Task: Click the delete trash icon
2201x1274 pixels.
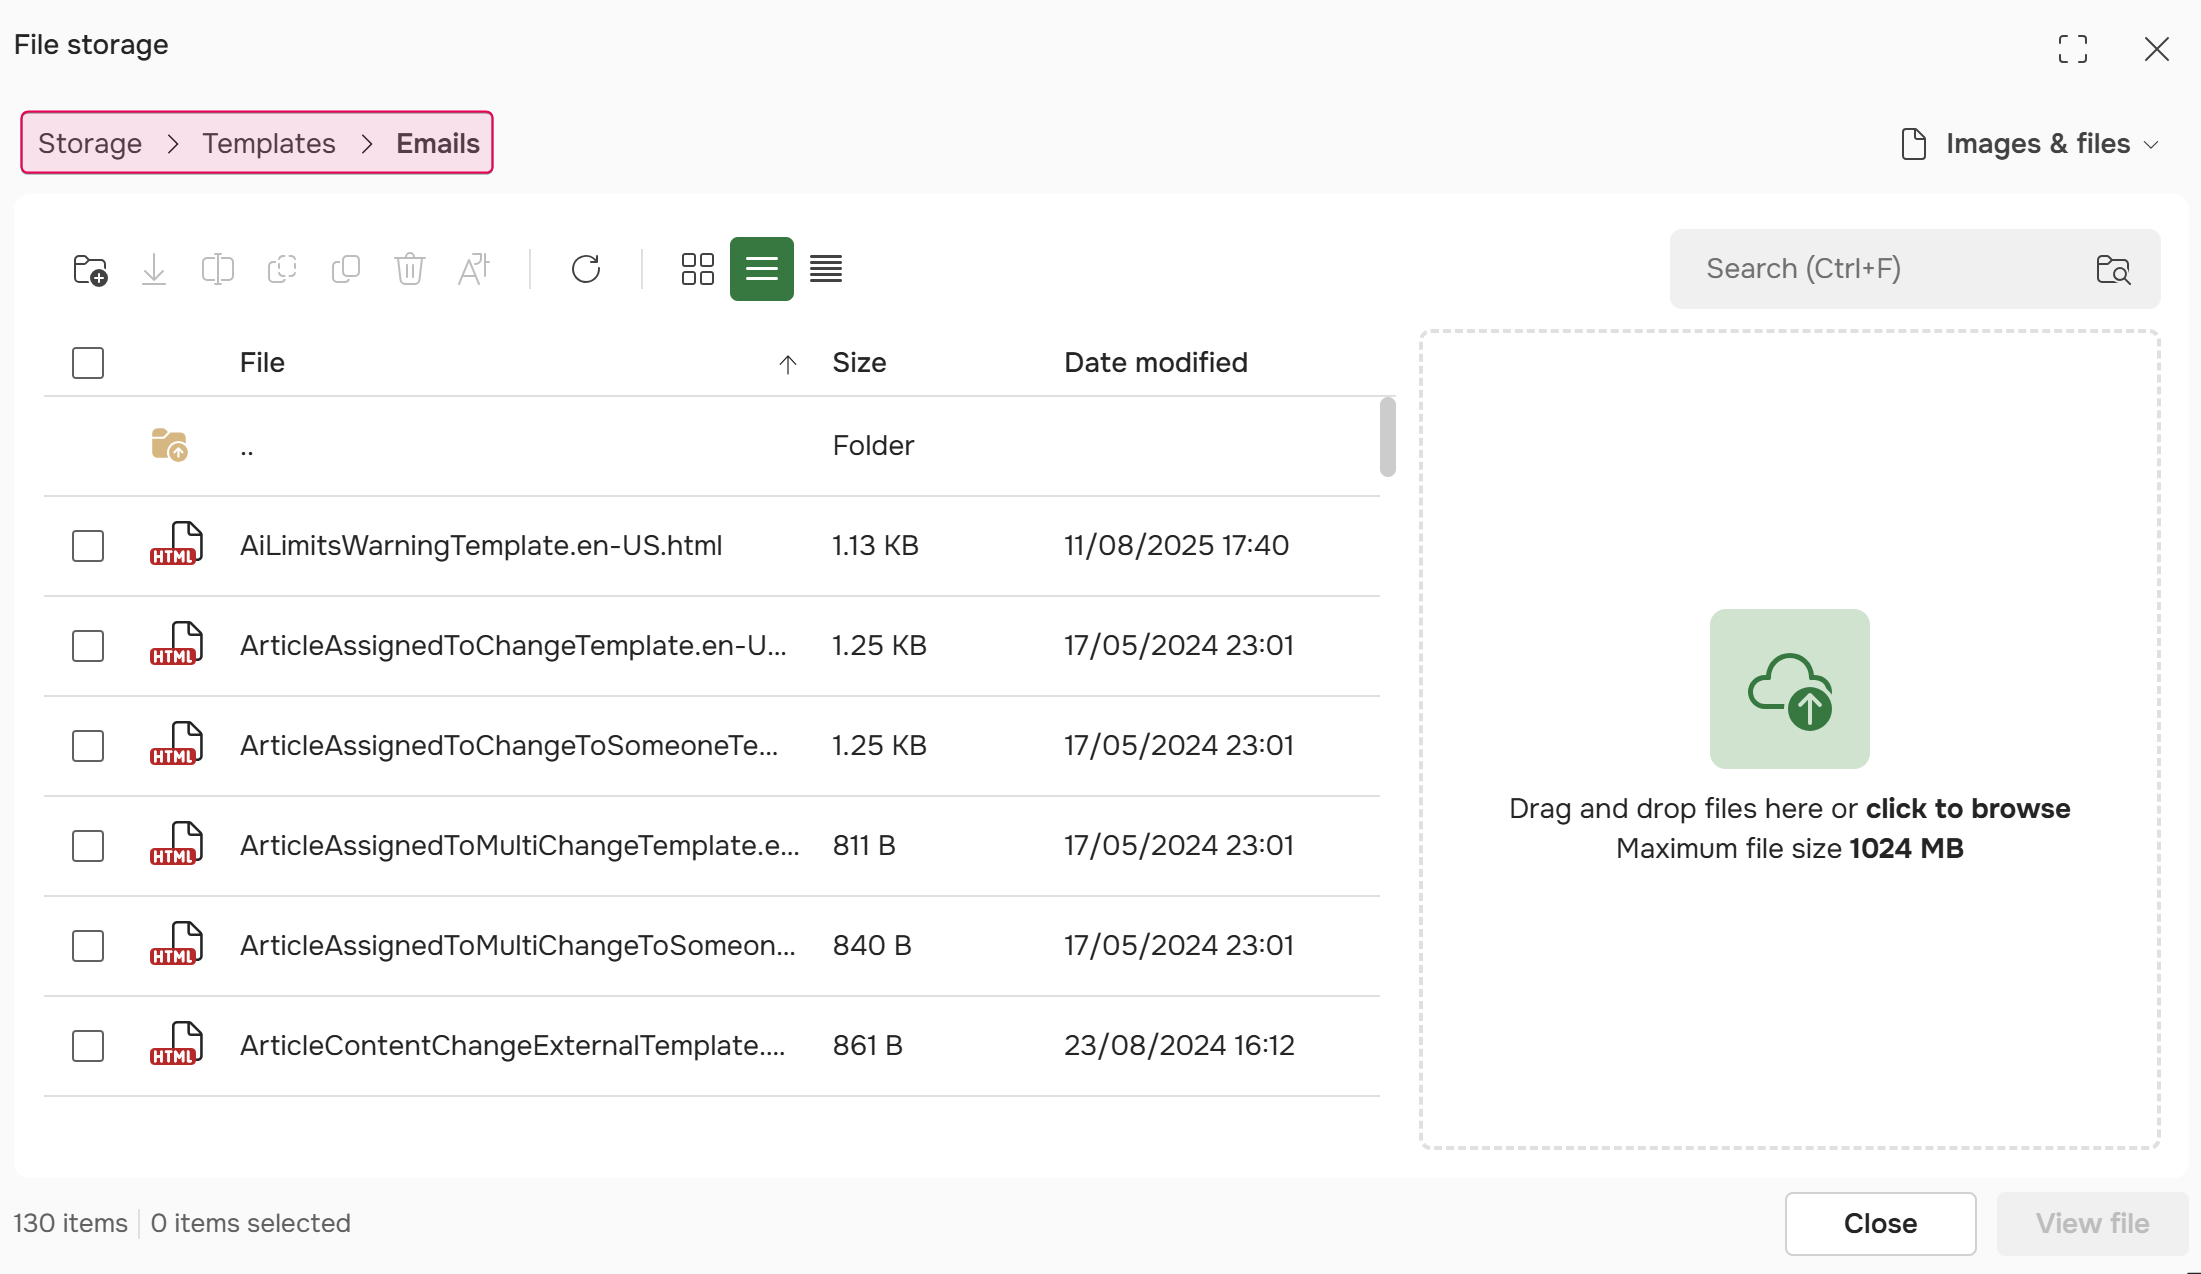Action: tap(410, 269)
